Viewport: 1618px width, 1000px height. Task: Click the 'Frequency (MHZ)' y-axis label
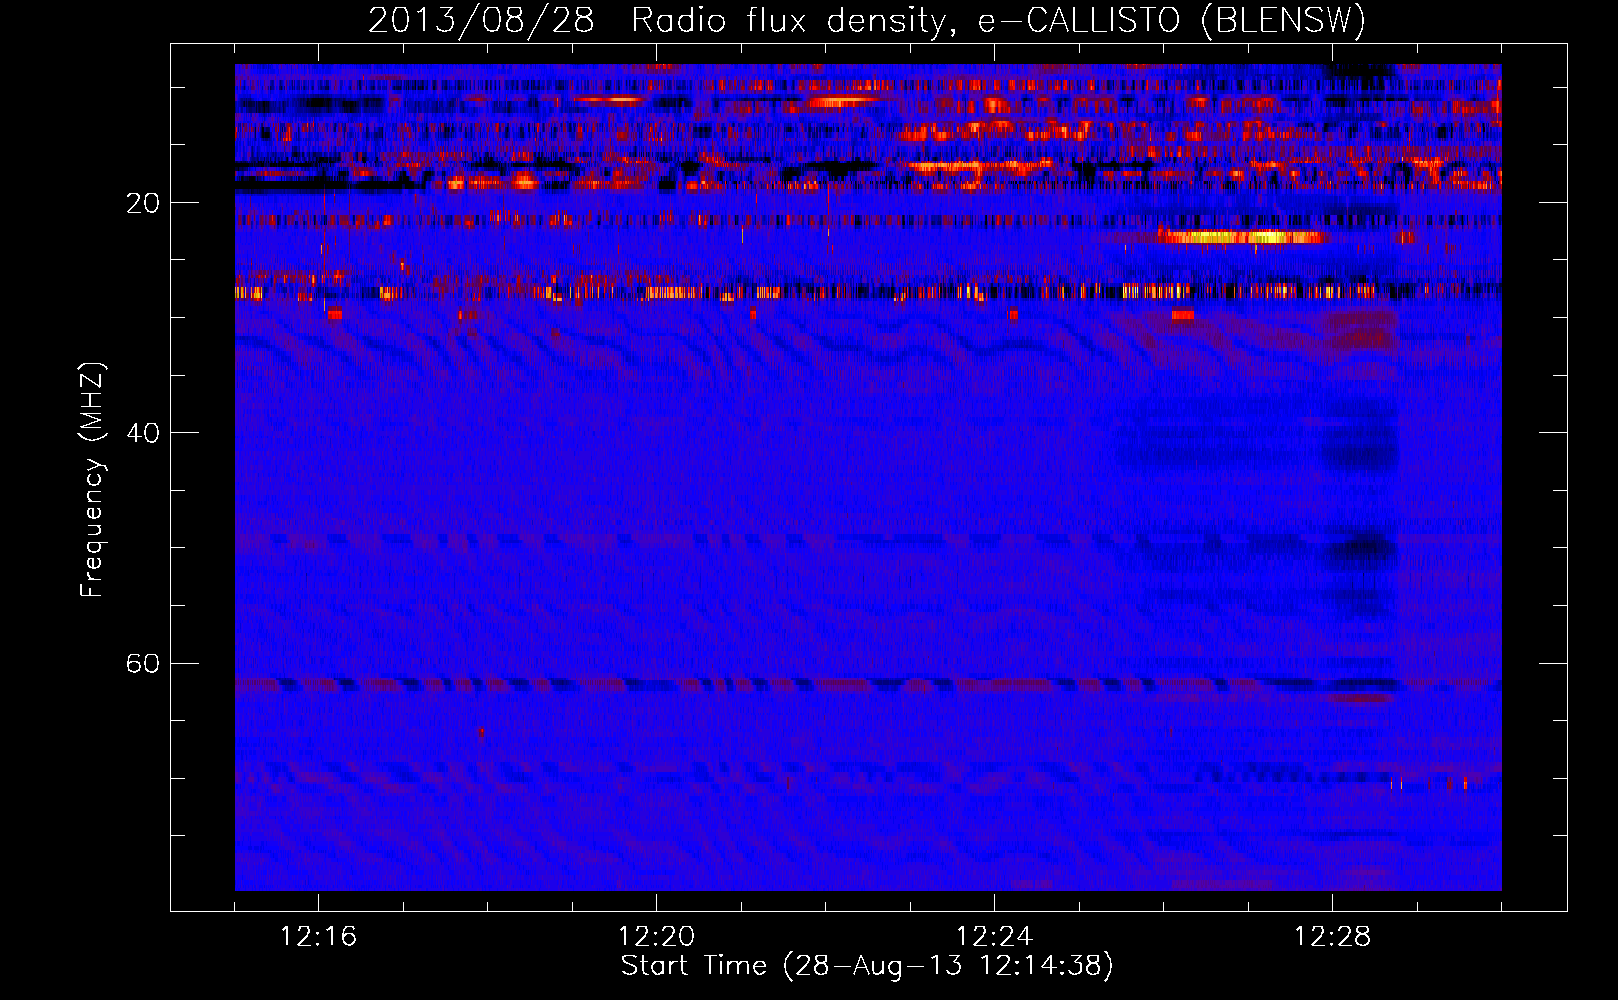[92, 479]
